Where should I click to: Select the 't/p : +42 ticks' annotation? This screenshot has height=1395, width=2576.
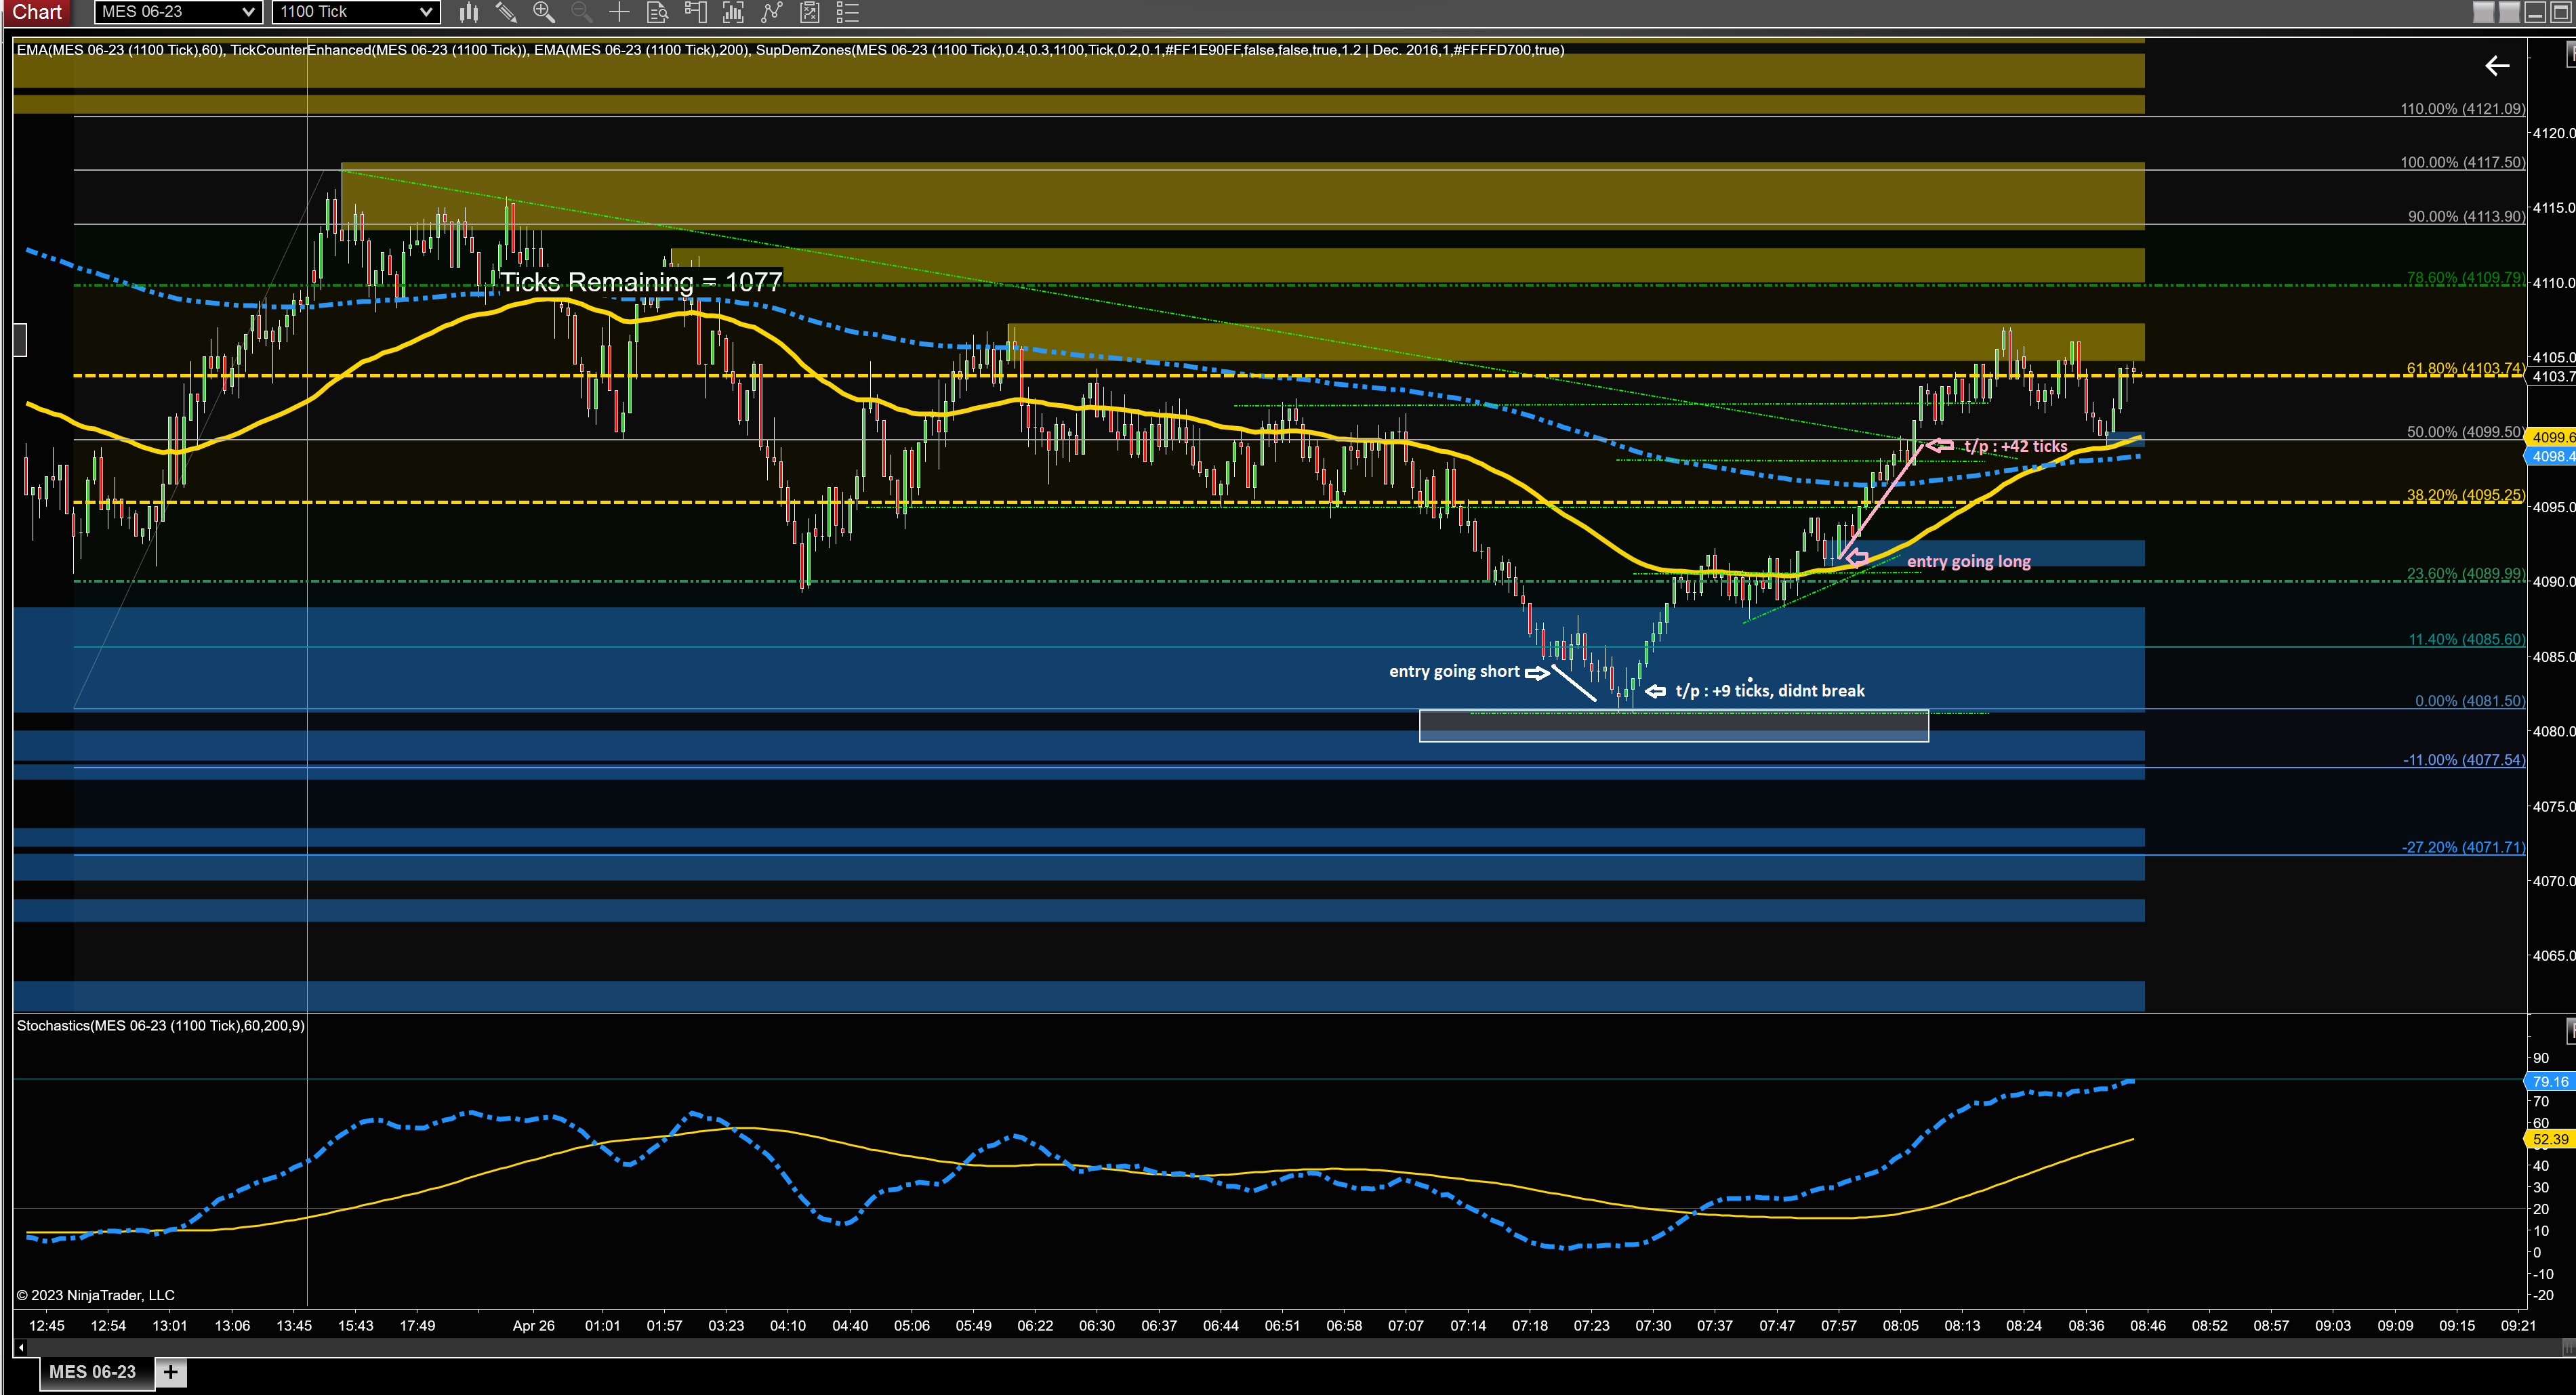(2015, 446)
